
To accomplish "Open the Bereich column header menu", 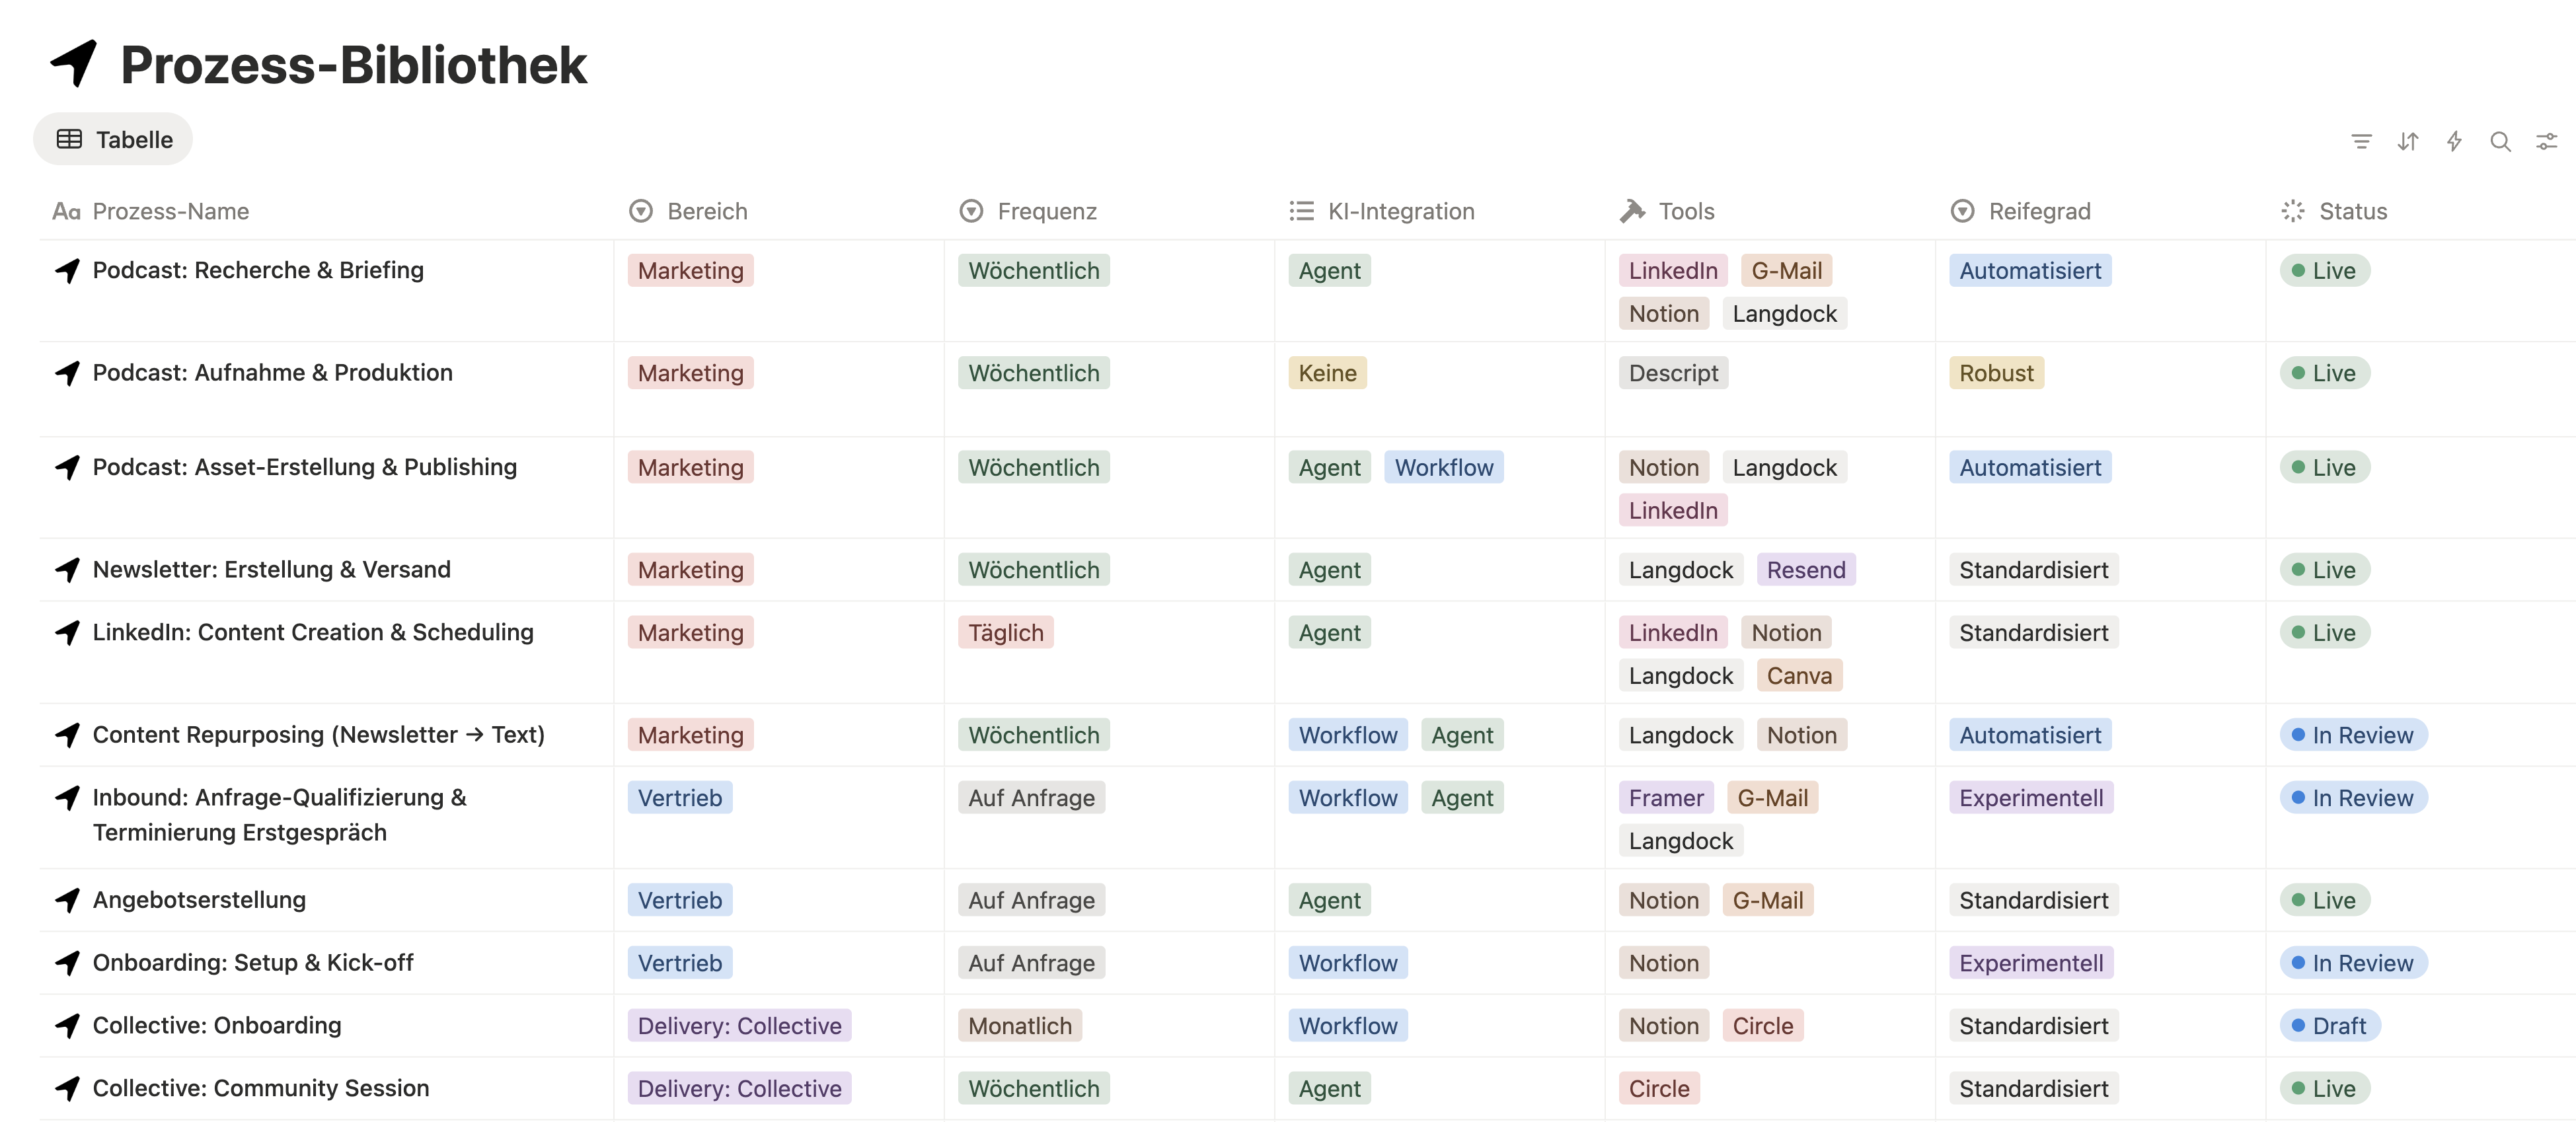I will pyautogui.click(x=706, y=211).
